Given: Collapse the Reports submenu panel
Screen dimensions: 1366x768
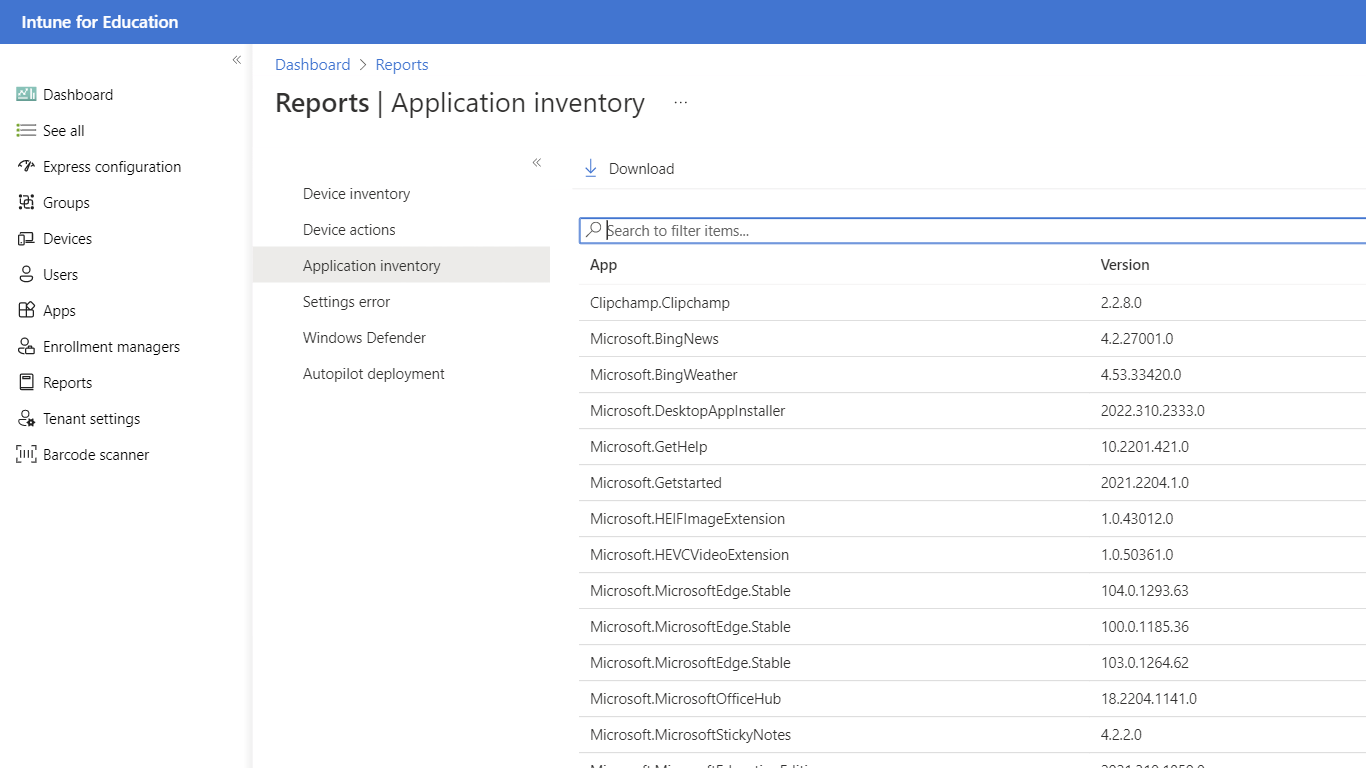Looking at the screenshot, I should [x=537, y=162].
